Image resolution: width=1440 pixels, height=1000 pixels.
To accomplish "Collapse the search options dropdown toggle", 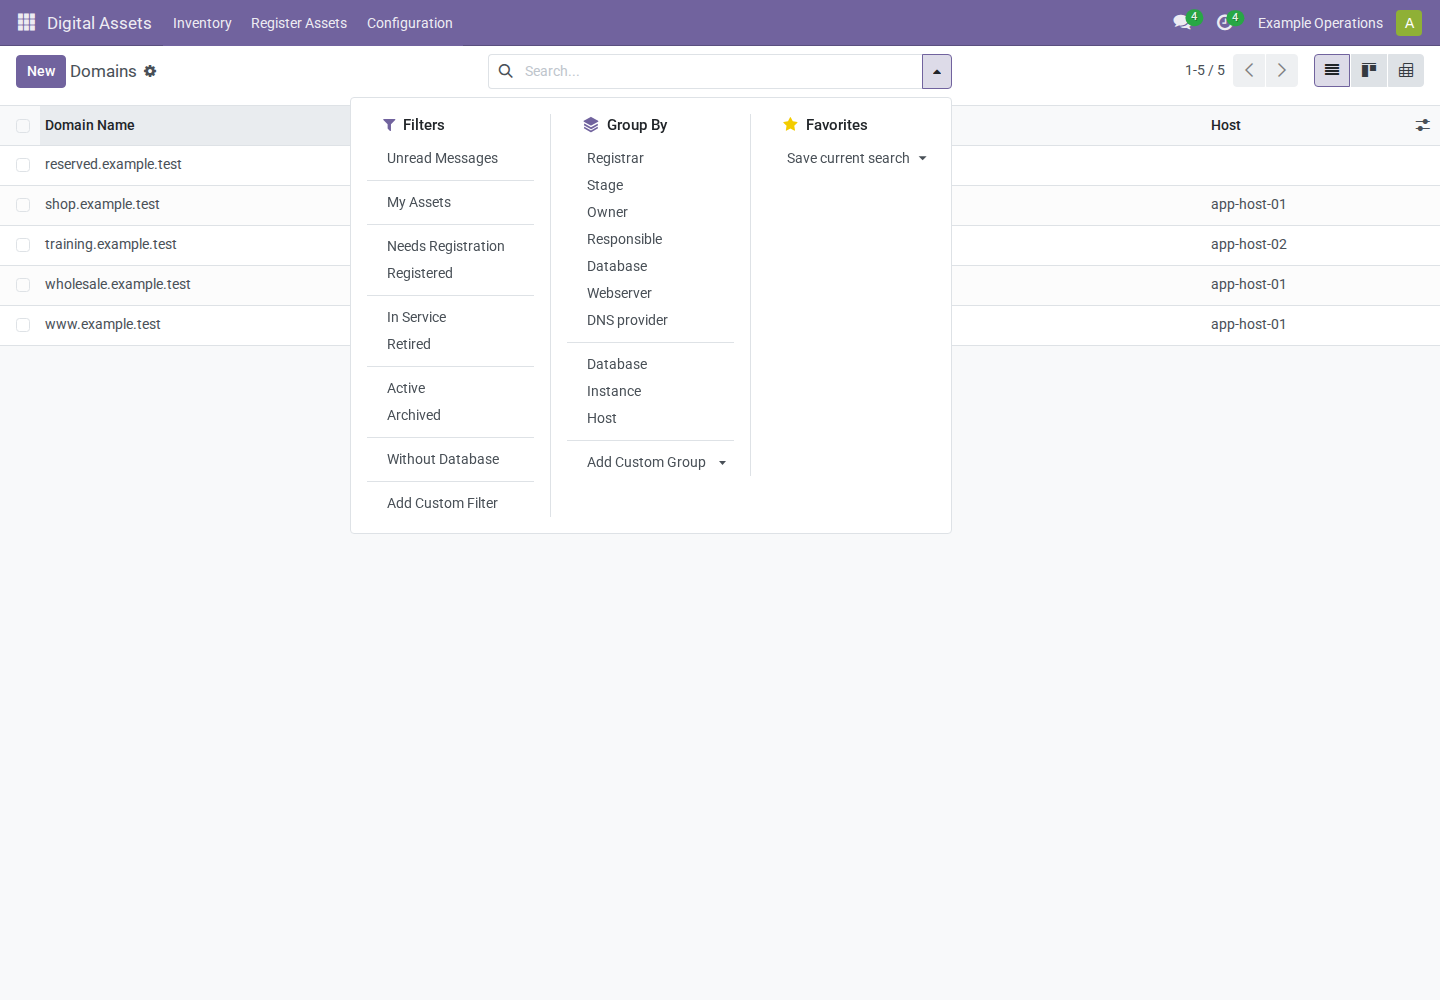I will (936, 71).
